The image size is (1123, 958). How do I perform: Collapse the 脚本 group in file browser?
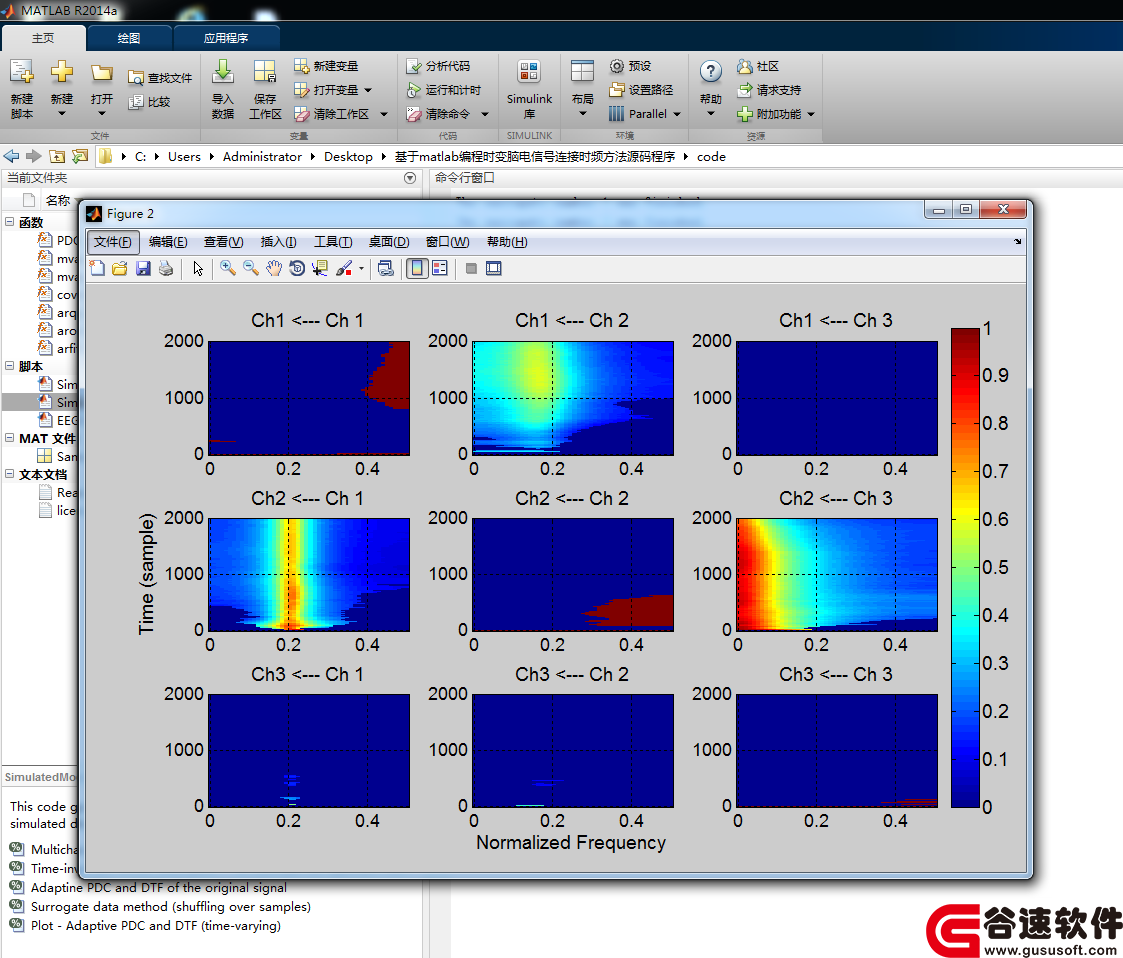point(9,366)
